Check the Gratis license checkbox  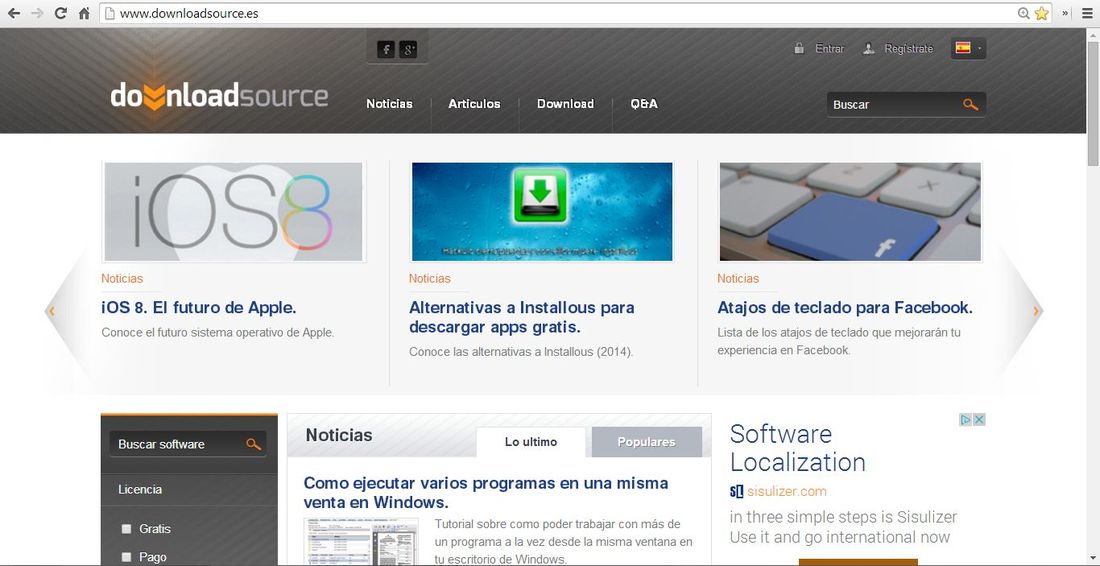[x=126, y=529]
